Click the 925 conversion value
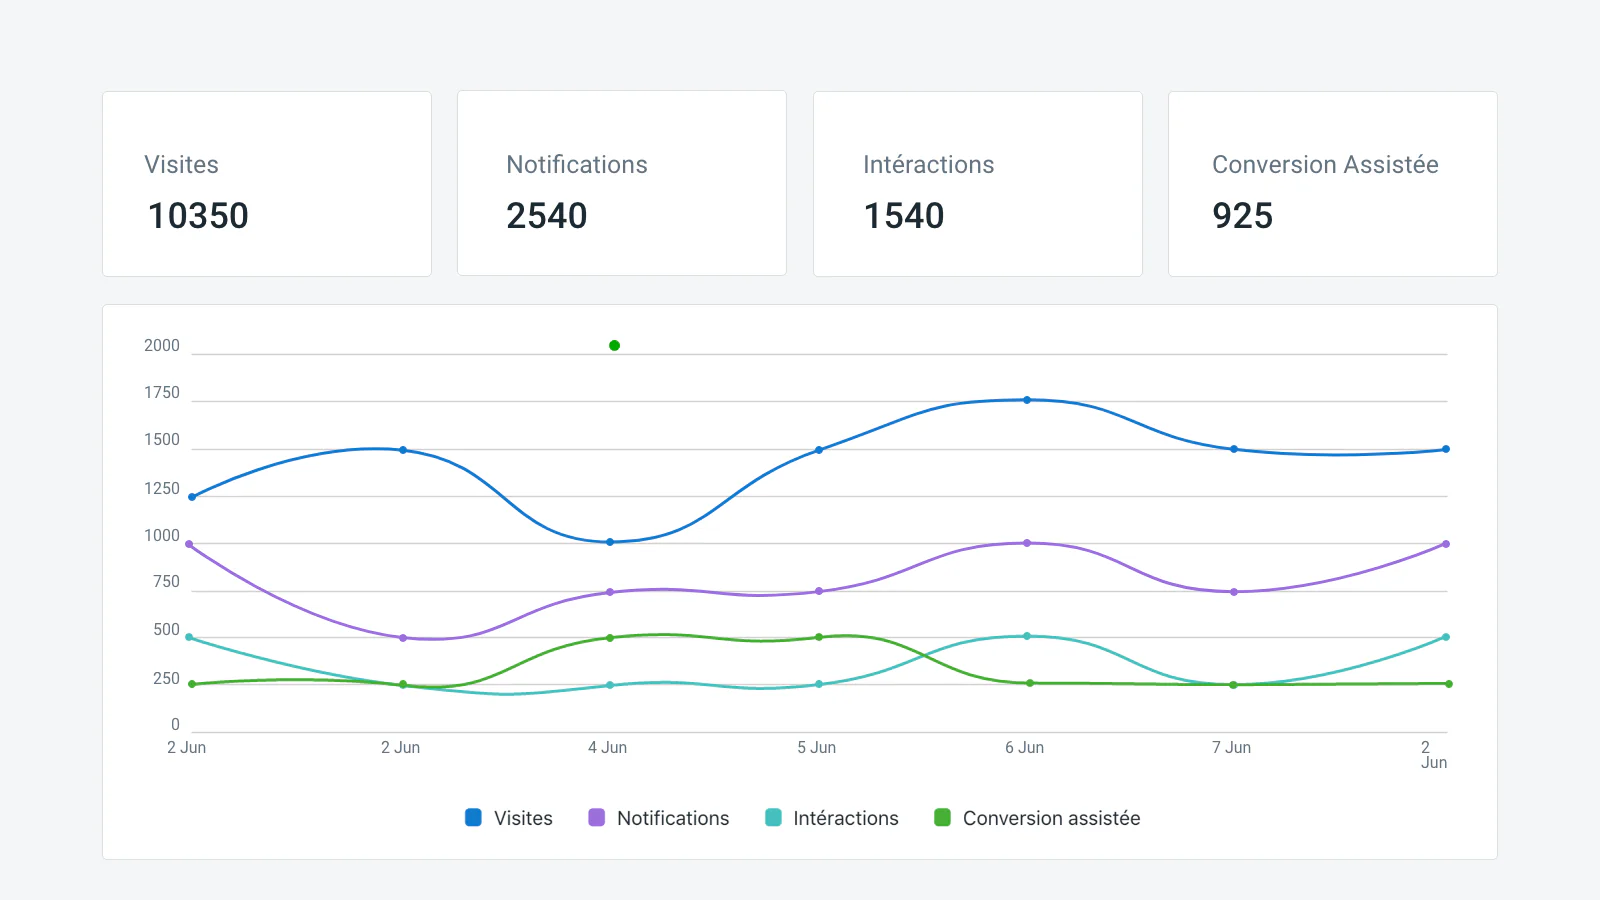The width and height of the screenshot is (1600, 900). tap(1243, 216)
